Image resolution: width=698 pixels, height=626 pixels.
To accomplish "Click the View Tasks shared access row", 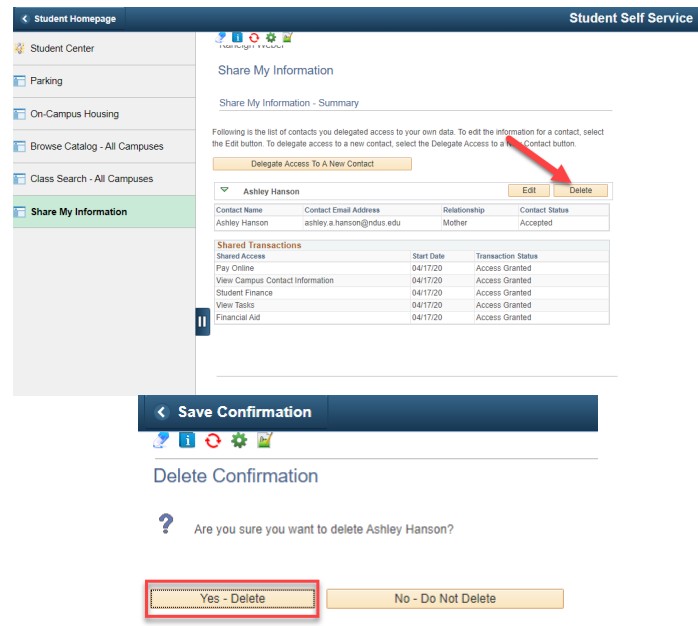I will [412, 305].
